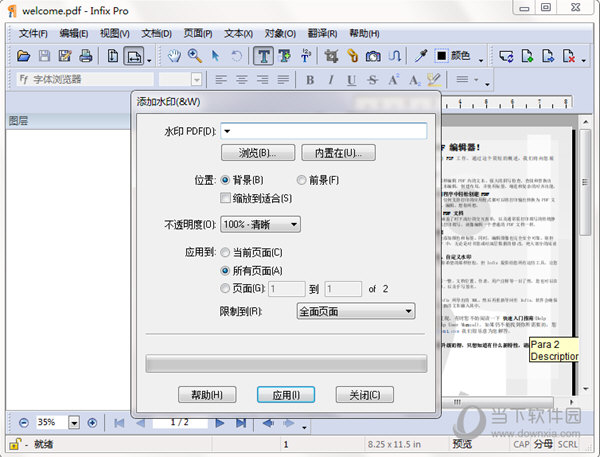The image size is (600, 457).
Task: Click the page range end field
Action: [343, 289]
